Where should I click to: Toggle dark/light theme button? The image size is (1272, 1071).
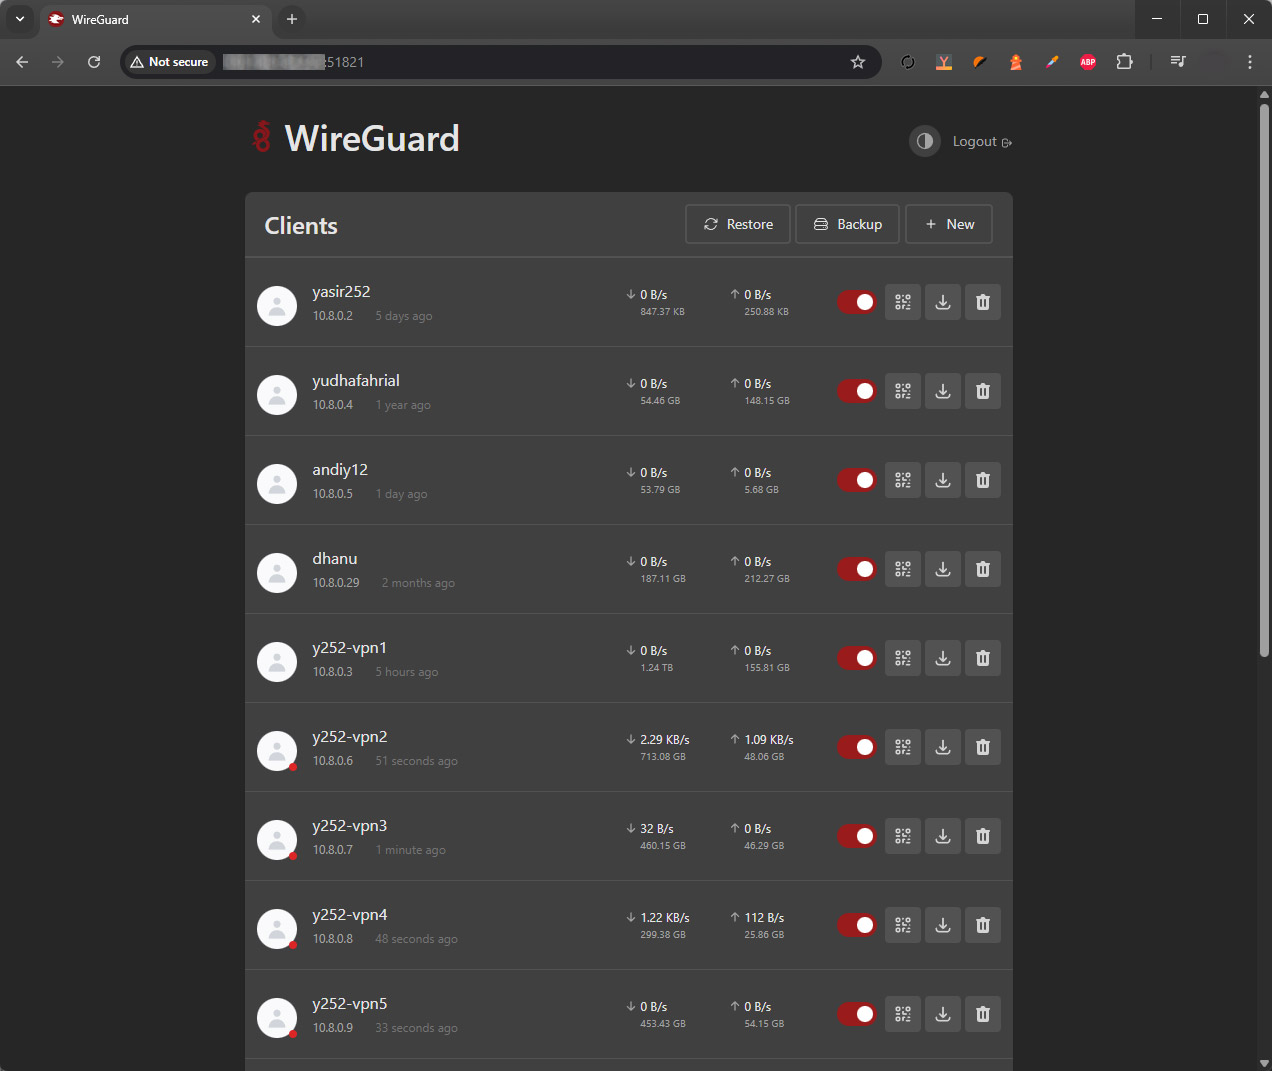(925, 141)
